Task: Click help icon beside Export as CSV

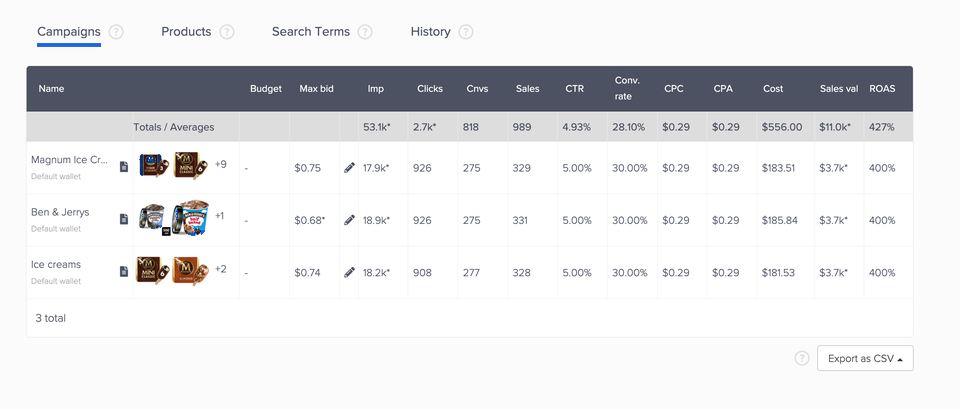Action: 802,359
